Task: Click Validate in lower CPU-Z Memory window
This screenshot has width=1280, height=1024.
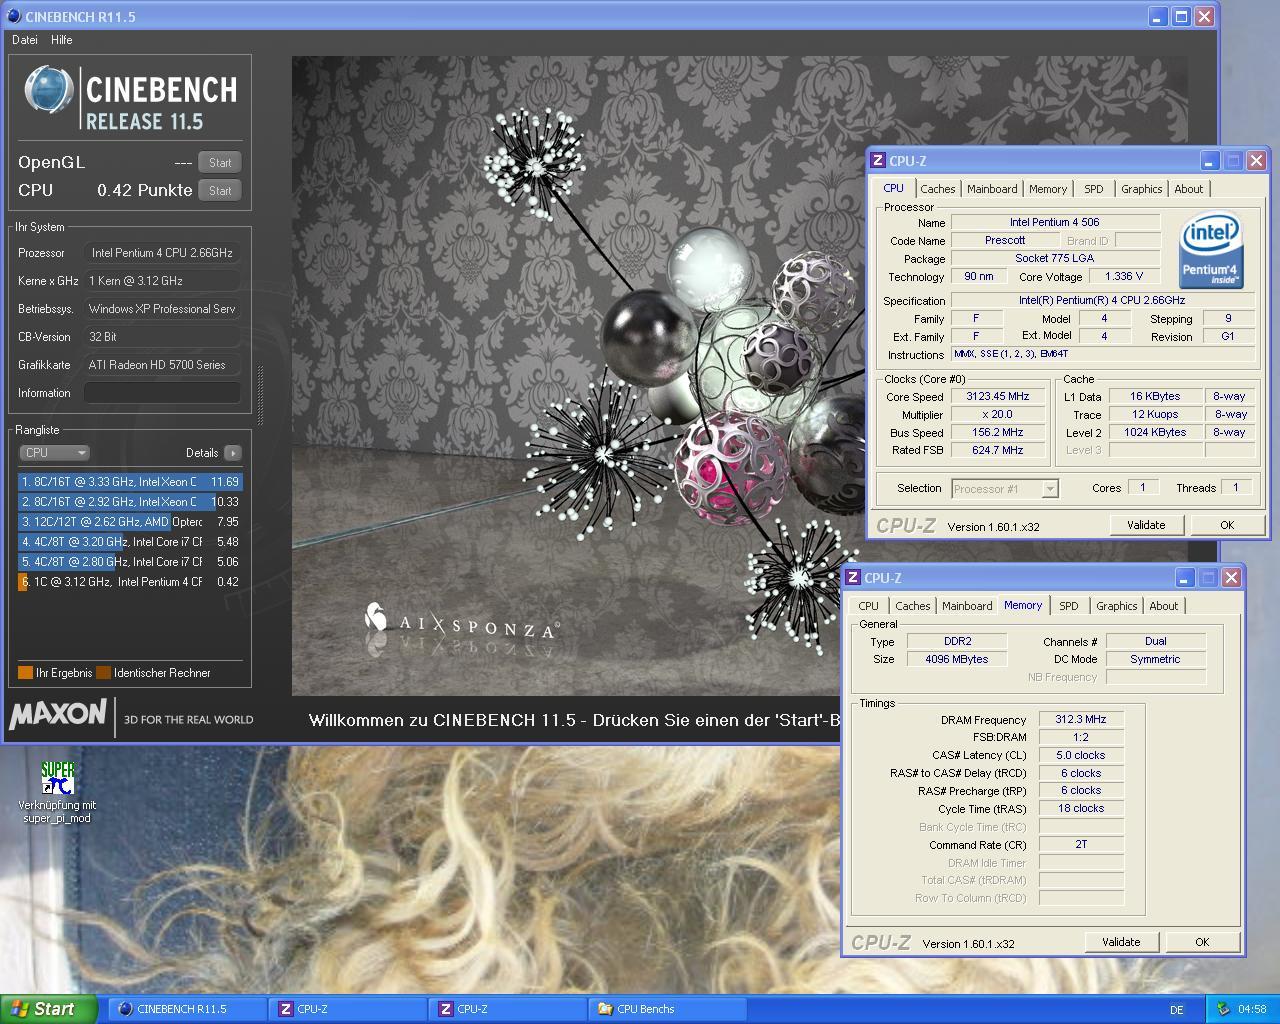Action: 1121,942
